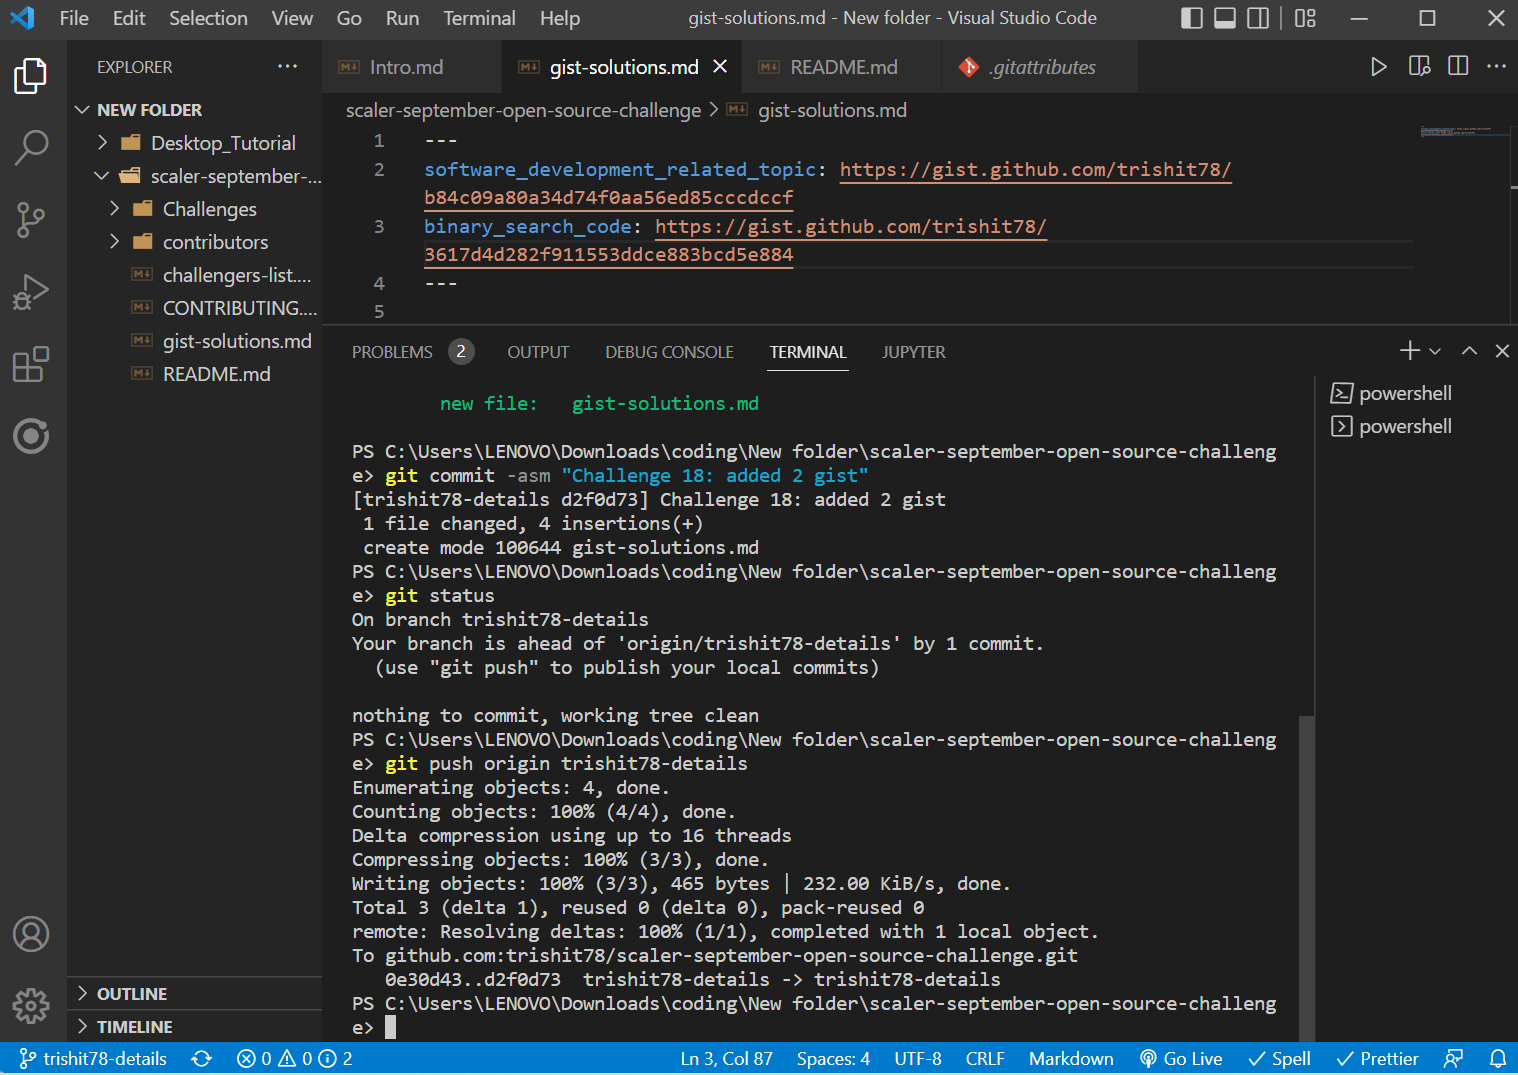Screen dimensions: 1518x1075
Task: Open the Terminal menu
Action: coord(479,18)
